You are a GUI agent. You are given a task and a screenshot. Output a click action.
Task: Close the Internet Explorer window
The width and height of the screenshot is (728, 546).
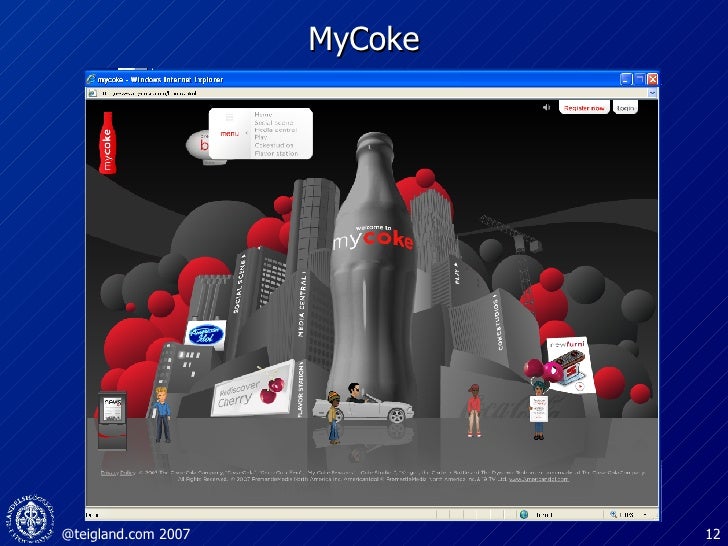[652, 79]
